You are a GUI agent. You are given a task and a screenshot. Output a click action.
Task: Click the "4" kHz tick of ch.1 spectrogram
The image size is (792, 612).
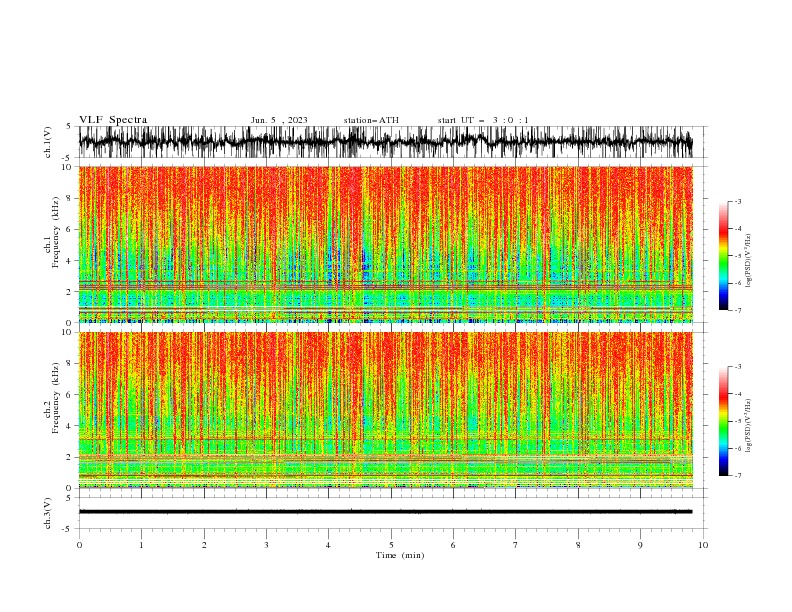pos(70,261)
